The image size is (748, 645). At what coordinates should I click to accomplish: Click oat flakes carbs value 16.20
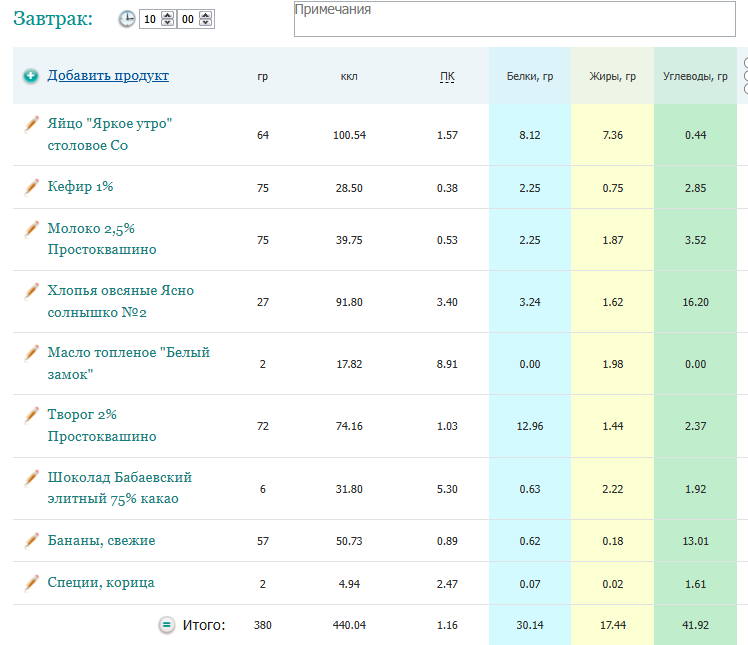(696, 302)
